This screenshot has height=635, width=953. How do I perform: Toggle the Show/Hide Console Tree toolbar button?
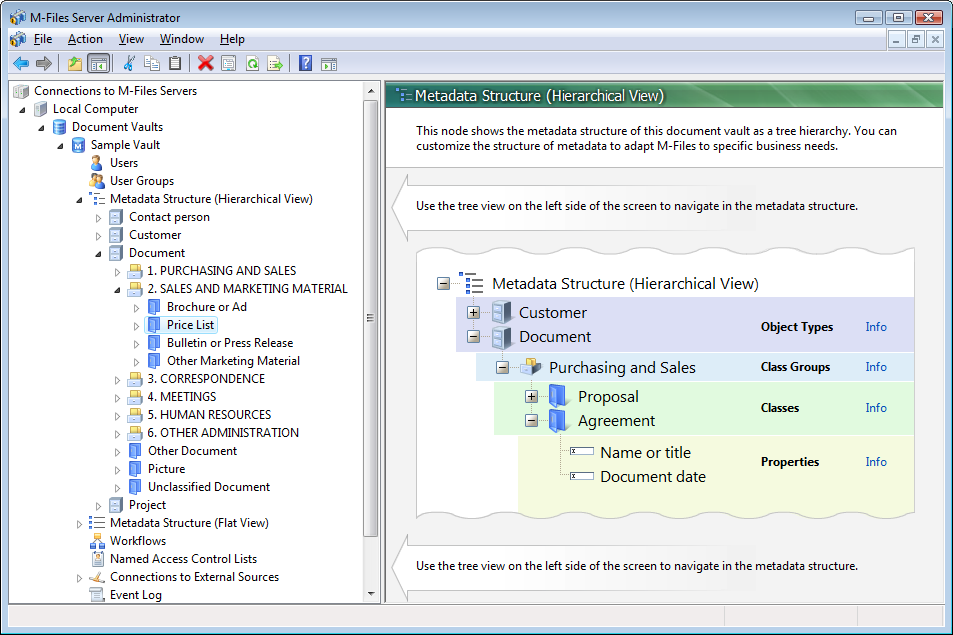(98, 63)
